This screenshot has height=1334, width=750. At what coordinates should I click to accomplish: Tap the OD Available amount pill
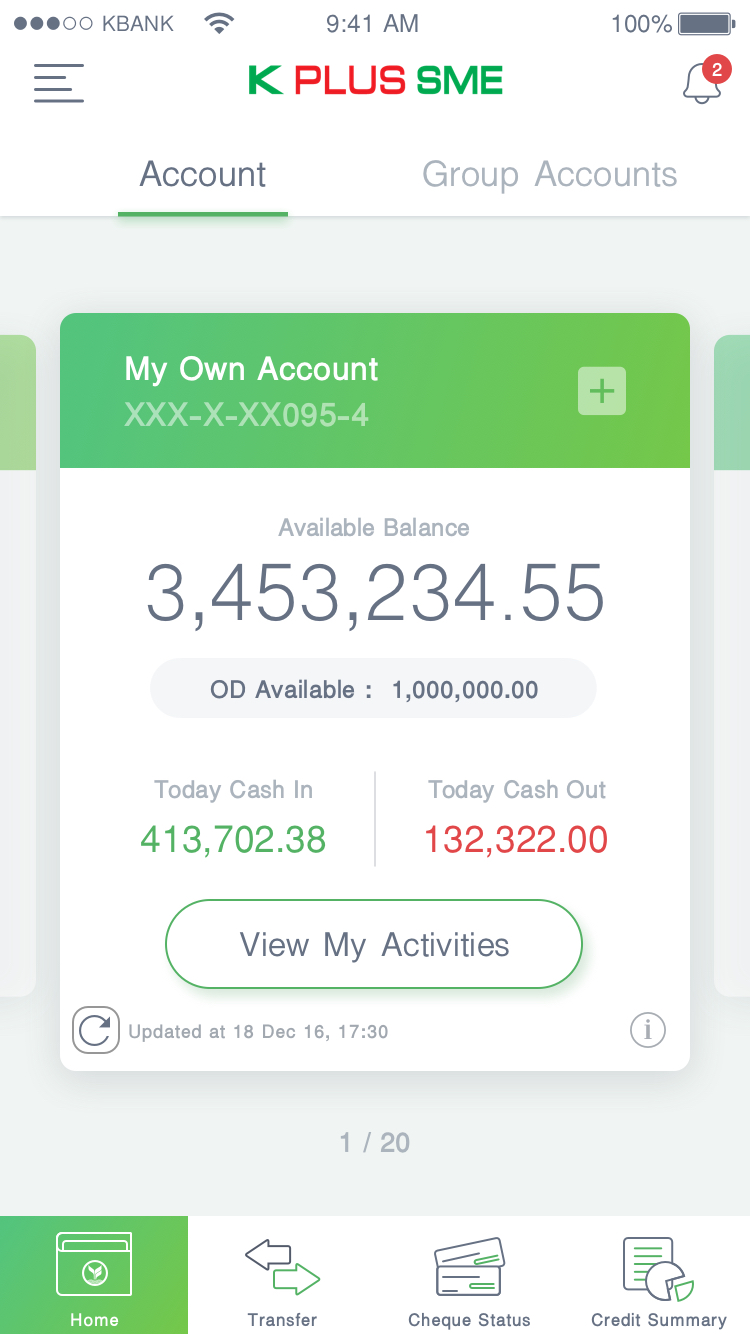click(x=373, y=689)
